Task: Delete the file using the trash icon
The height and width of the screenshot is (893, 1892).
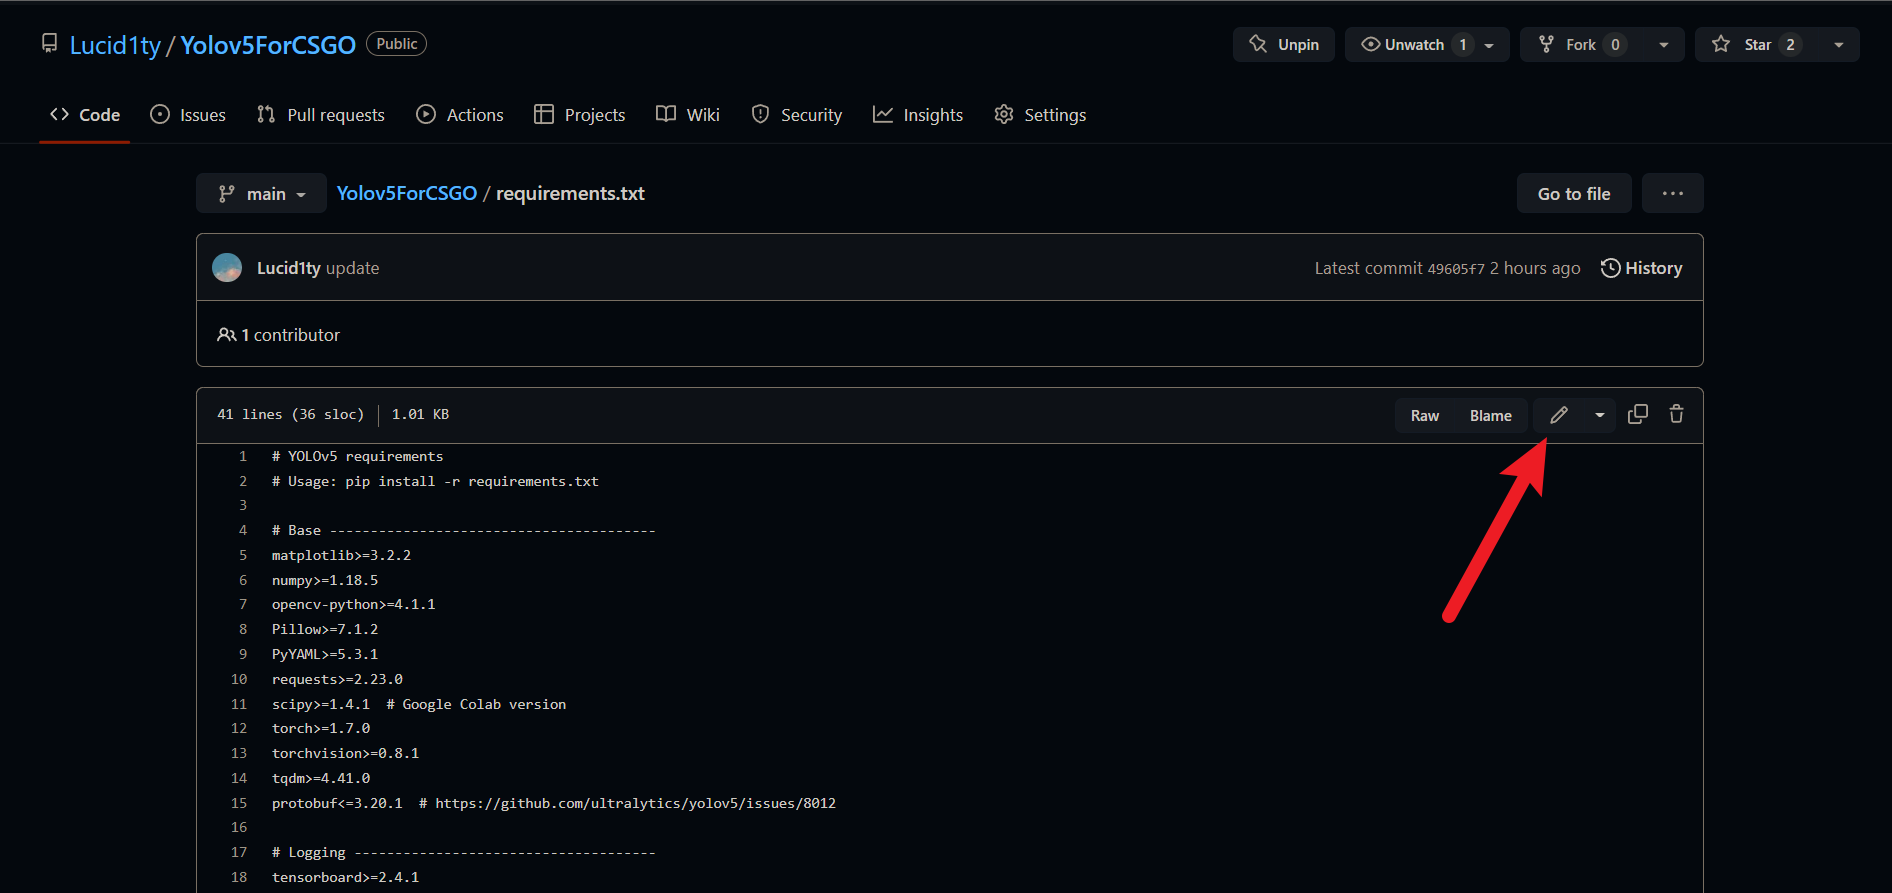Action: 1677,414
